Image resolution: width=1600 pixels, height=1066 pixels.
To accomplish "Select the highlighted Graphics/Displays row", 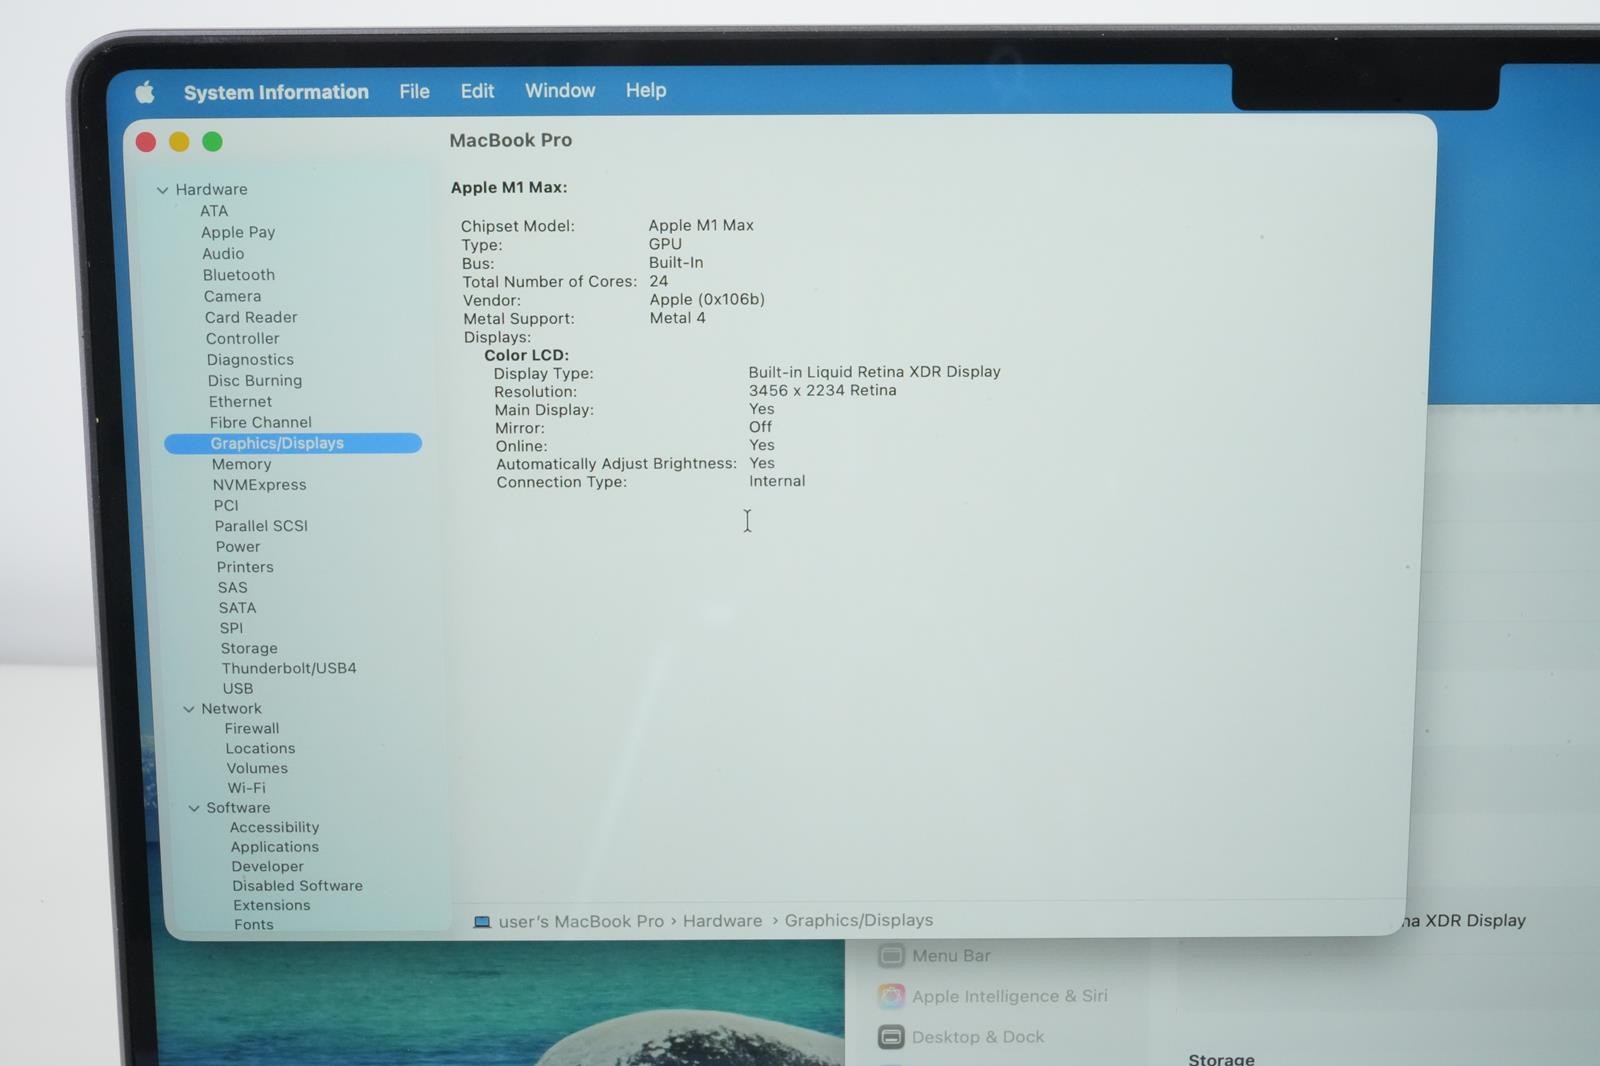I will [x=293, y=443].
